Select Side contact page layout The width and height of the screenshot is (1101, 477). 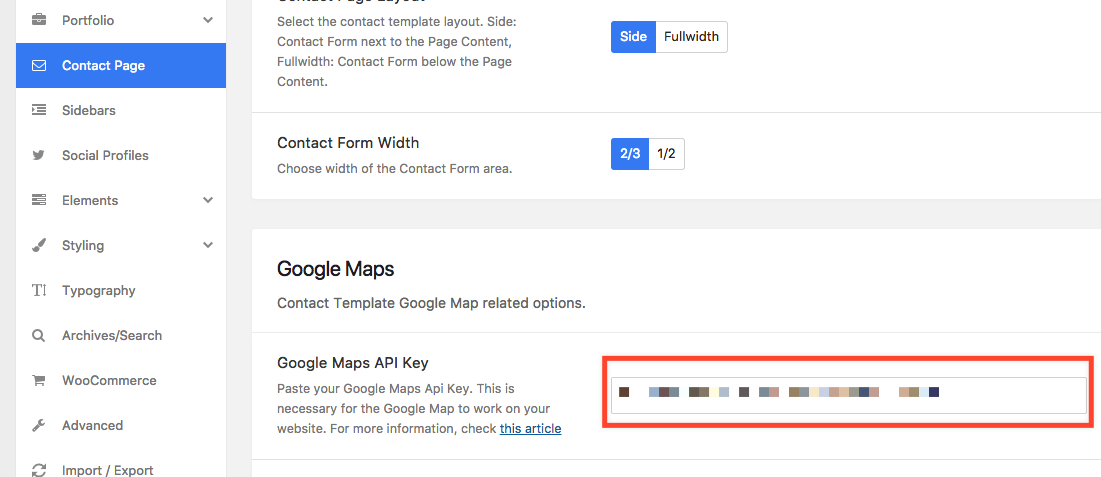[x=633, y=37]
